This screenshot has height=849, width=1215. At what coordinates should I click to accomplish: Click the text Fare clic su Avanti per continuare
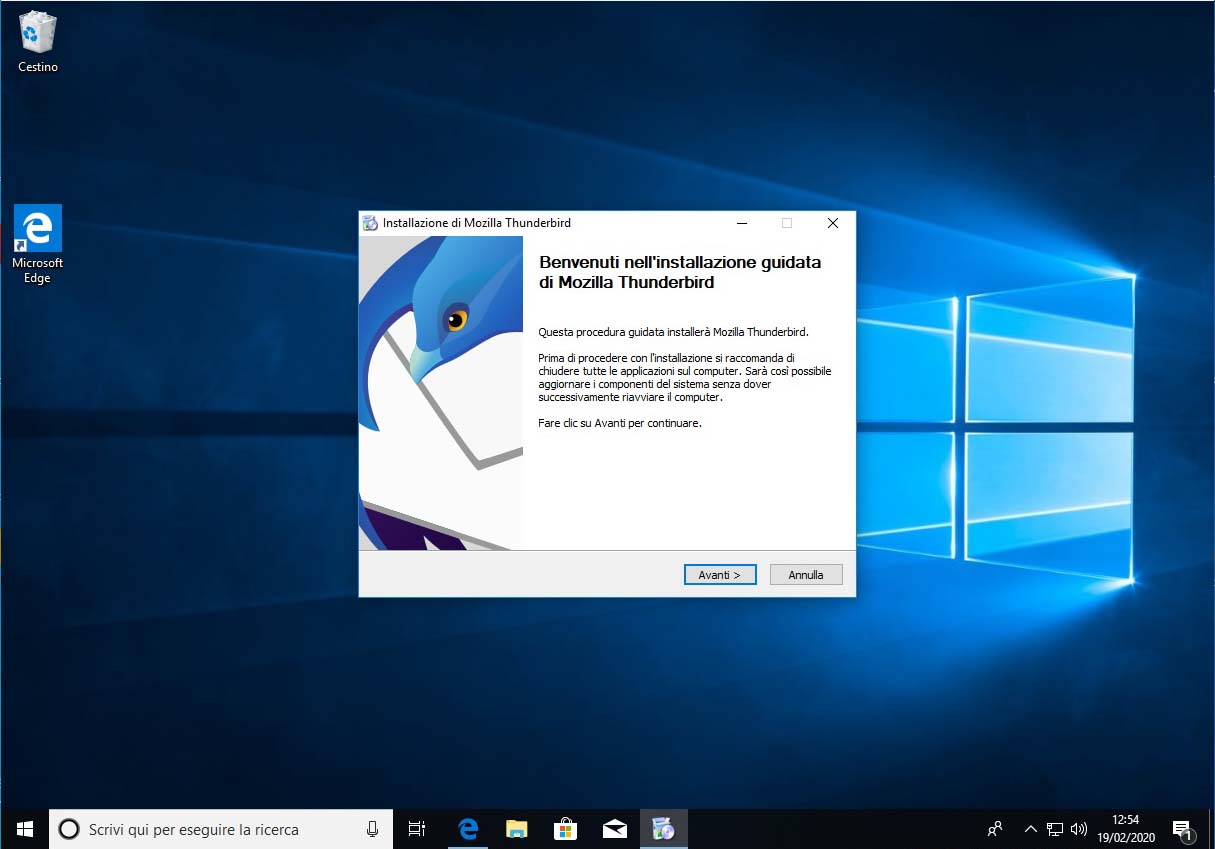tap(620, 423)
